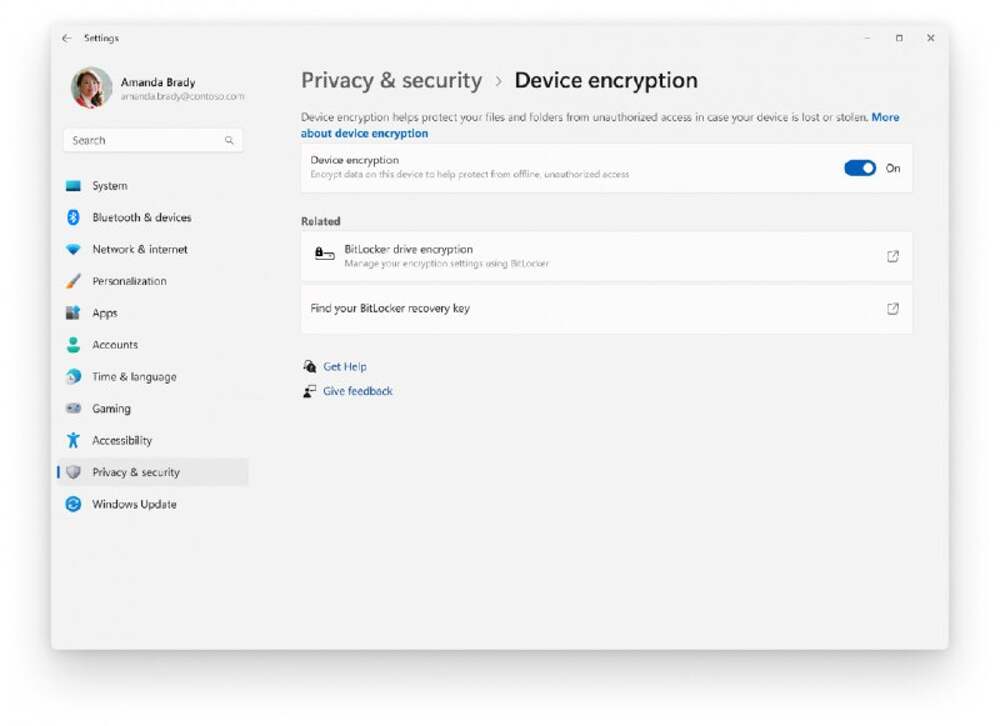Open external link icon for BitLocker recovery key
The height and width of the screenshot is (726, 1000).
click(893, 309)
